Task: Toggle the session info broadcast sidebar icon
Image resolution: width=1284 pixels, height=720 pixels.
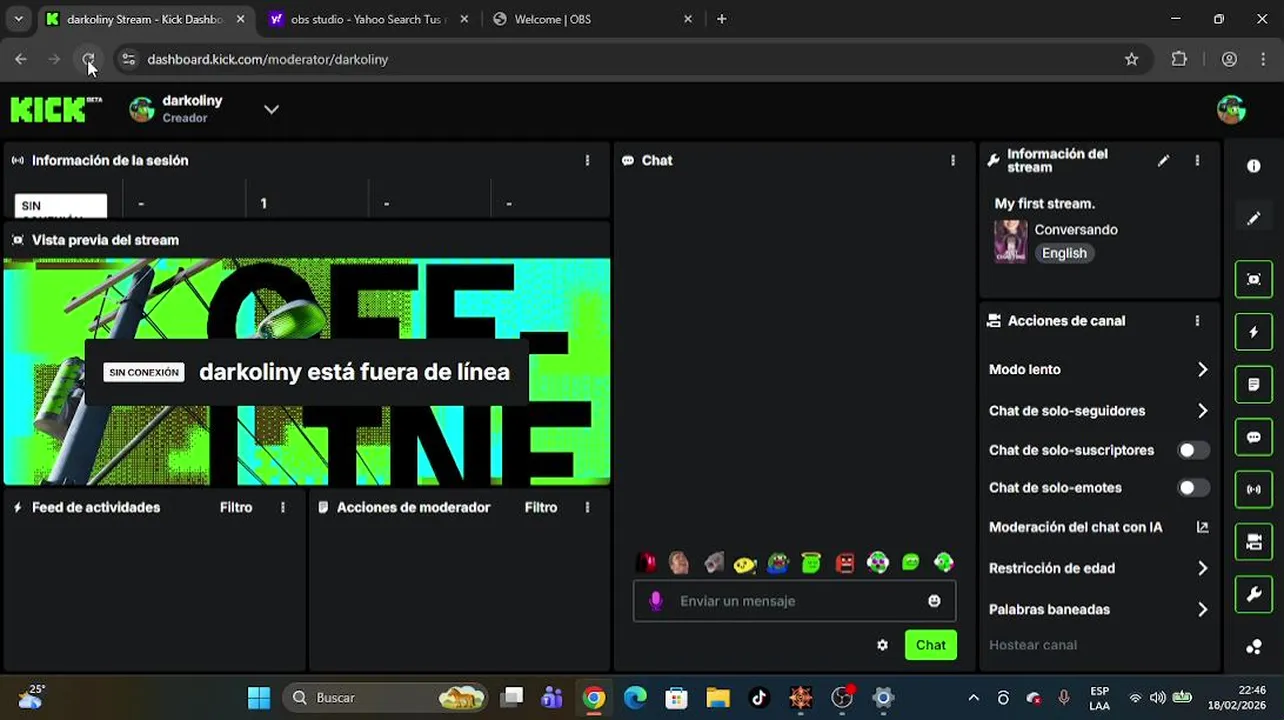Action: (1253, 489)
